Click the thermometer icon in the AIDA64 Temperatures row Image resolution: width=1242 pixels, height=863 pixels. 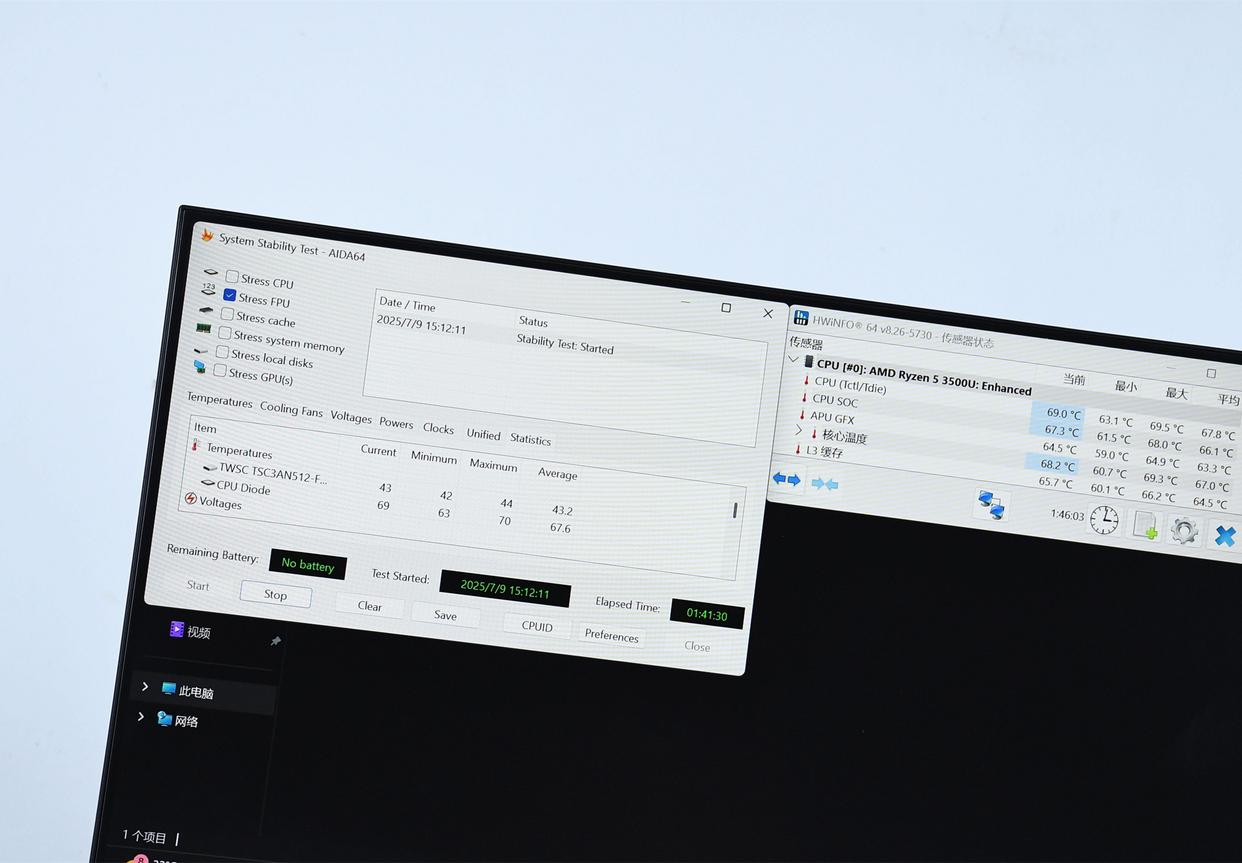pos(196,445)
